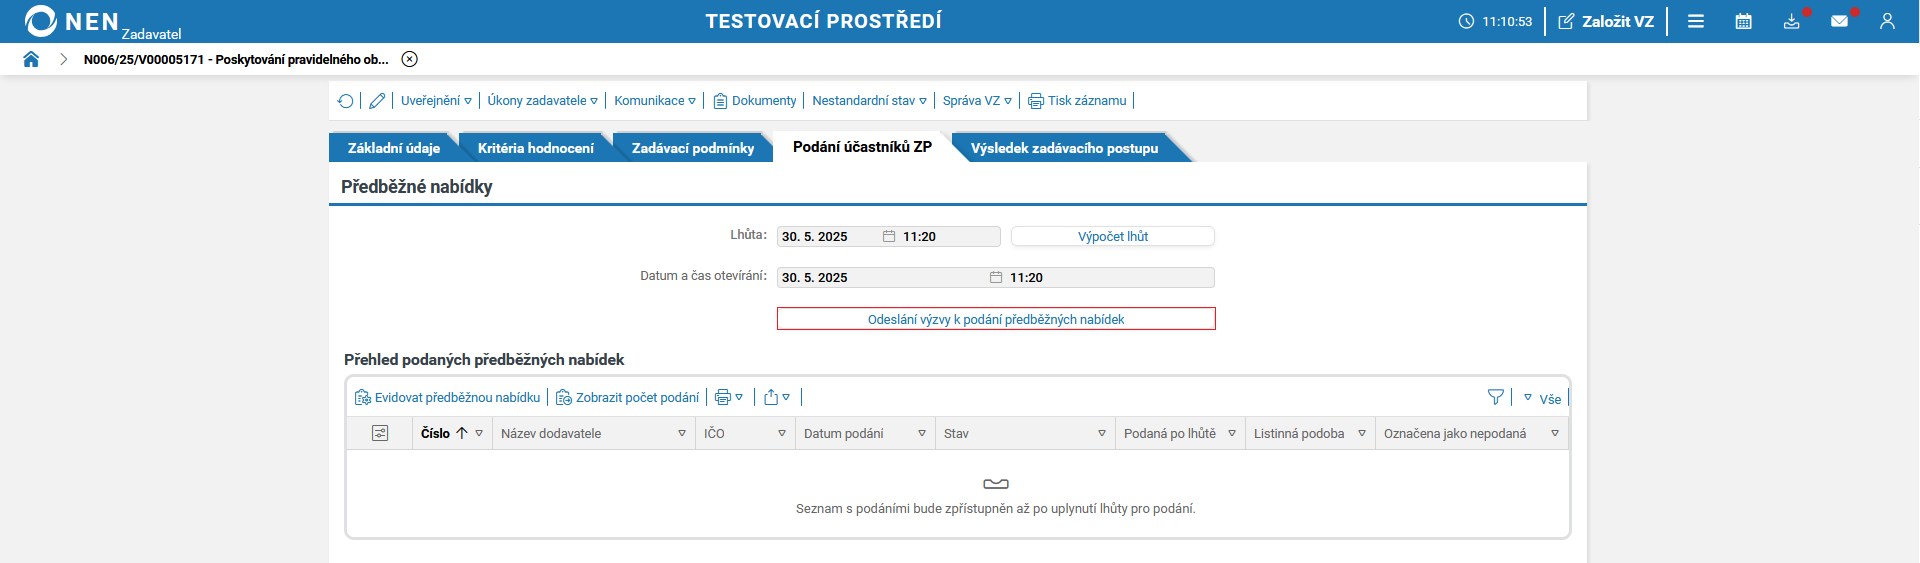Open the hamburger menu icon
This screenshot has width=1920, height=563.
(1696, 21)
